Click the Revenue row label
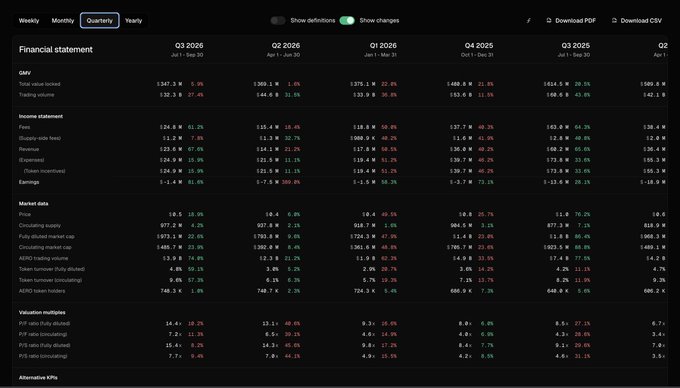 tap(29, 149)
